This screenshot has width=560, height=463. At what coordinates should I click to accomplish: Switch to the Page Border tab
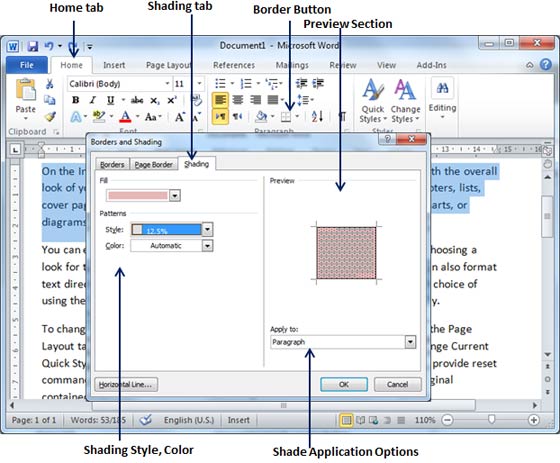(x=153, y=164)
